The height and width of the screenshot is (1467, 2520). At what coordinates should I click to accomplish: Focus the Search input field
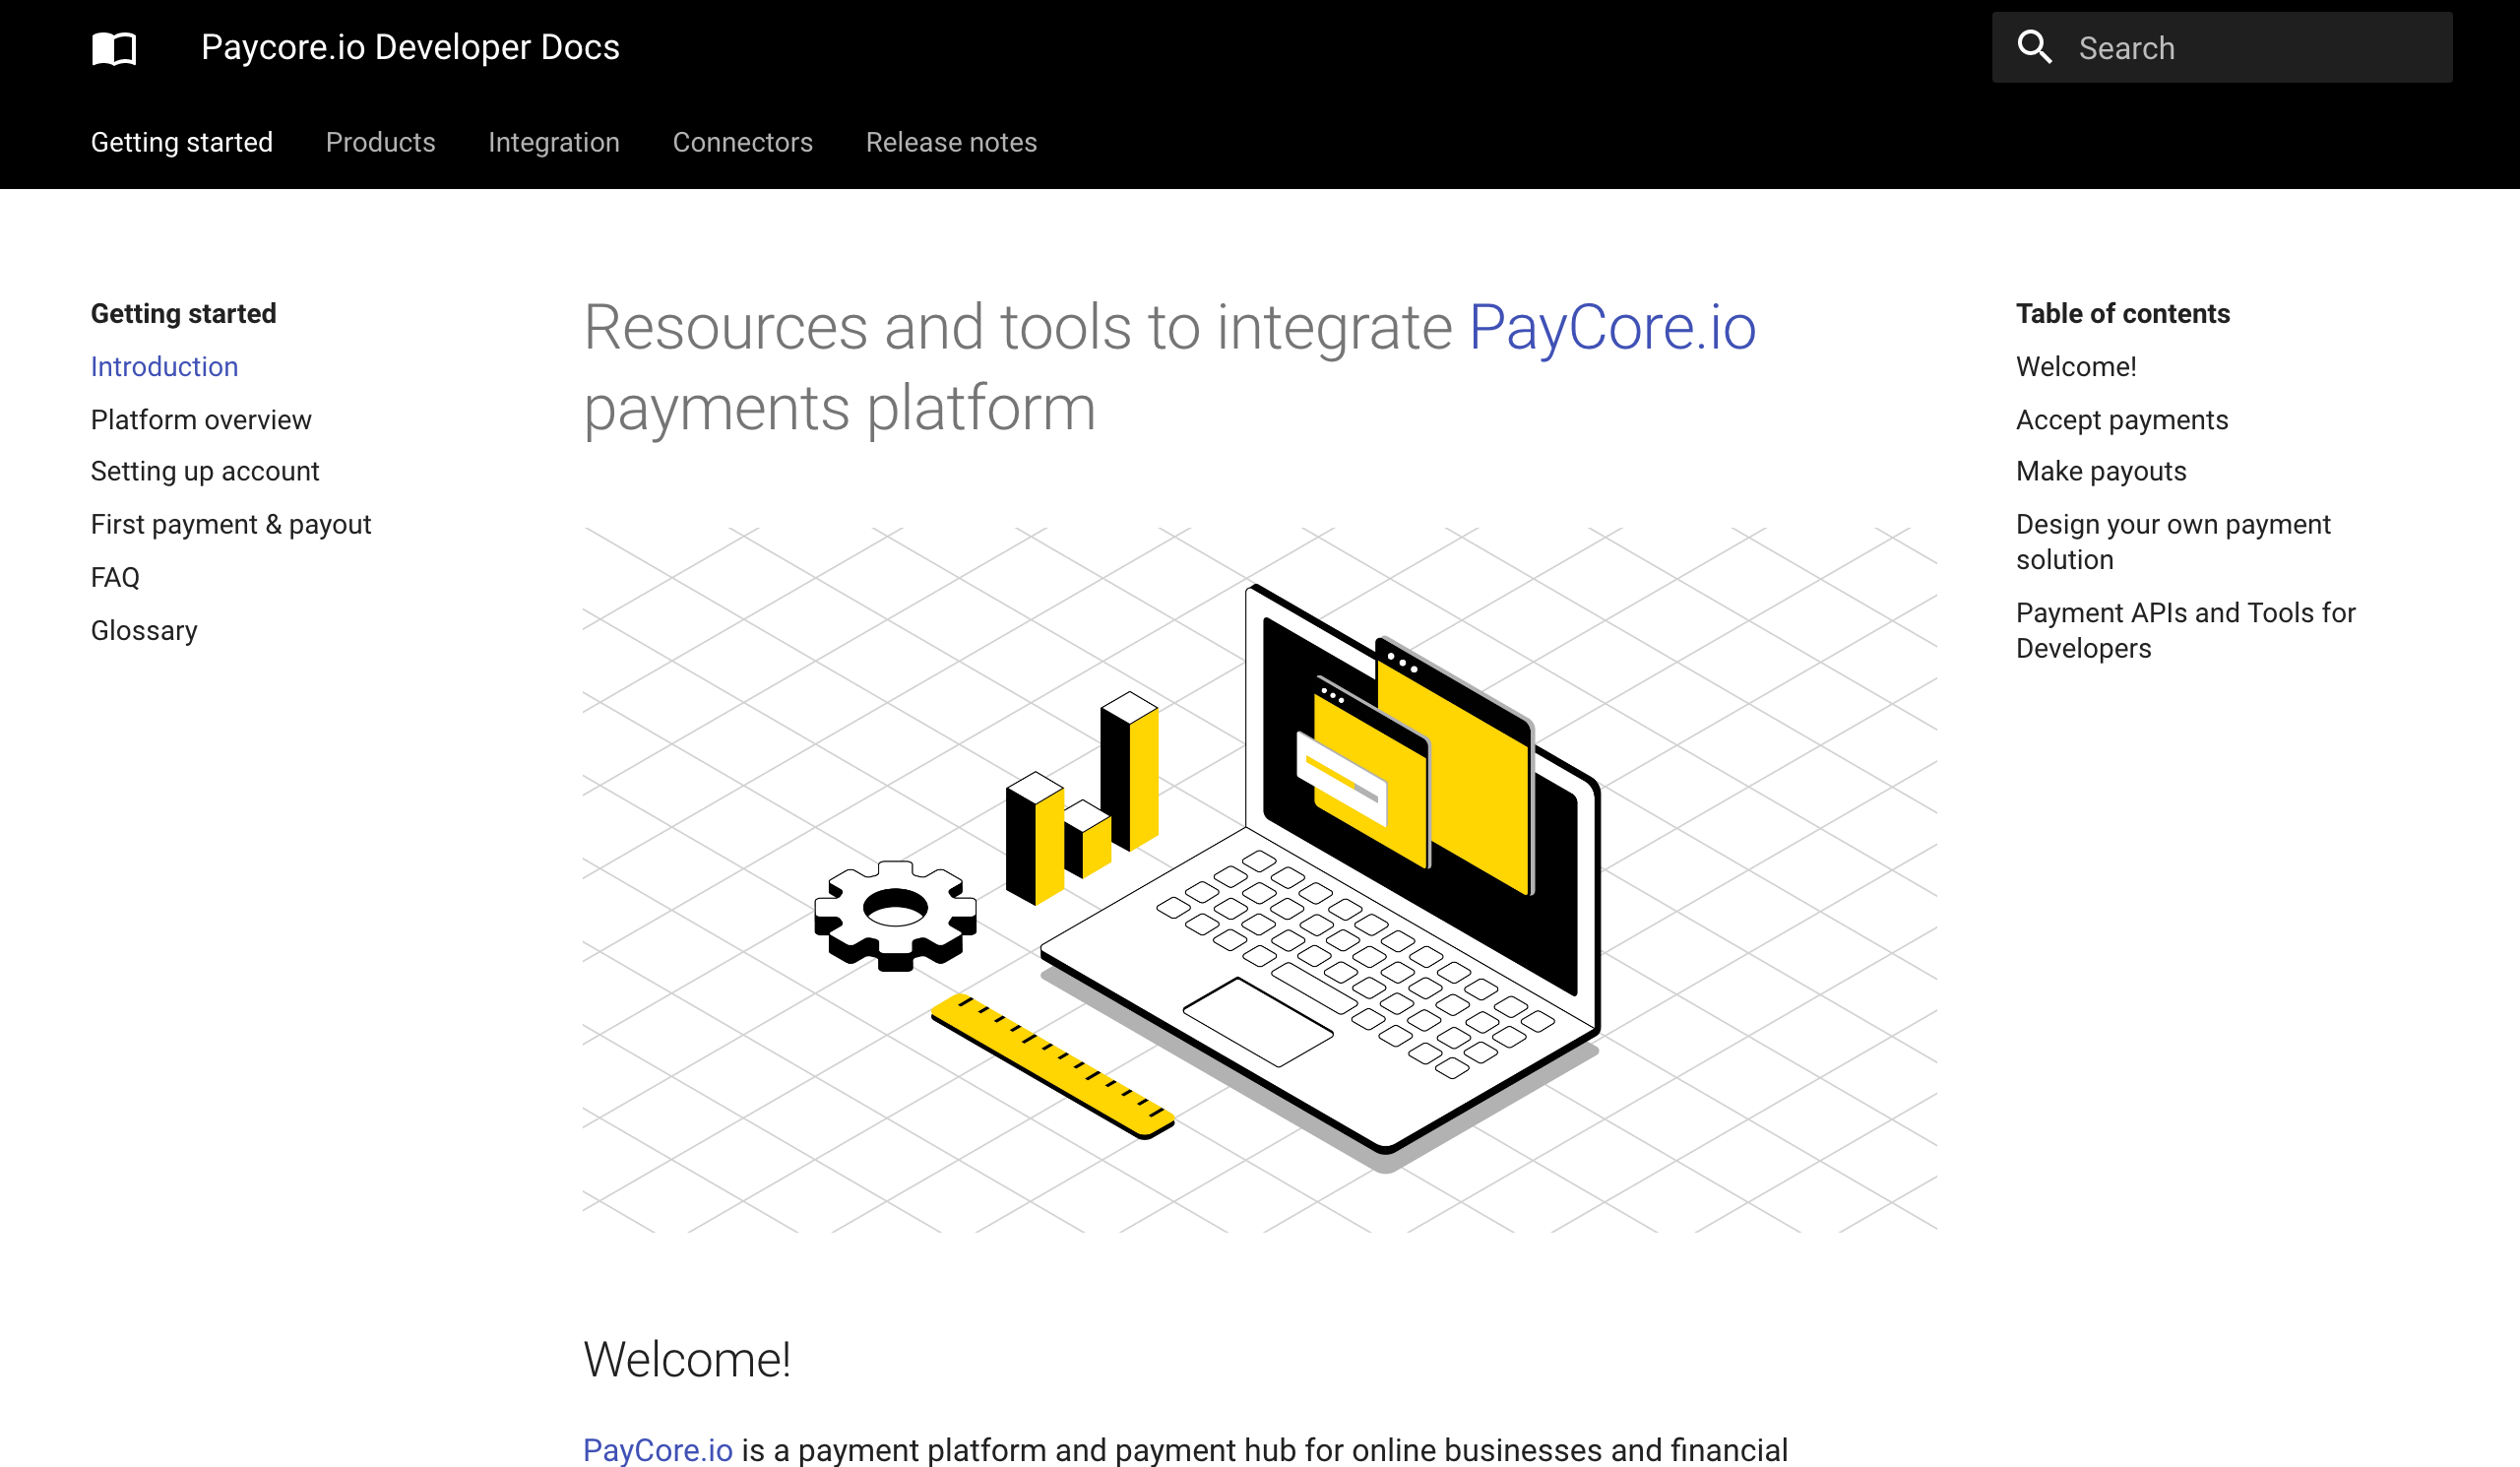(x=2221, y=48)
